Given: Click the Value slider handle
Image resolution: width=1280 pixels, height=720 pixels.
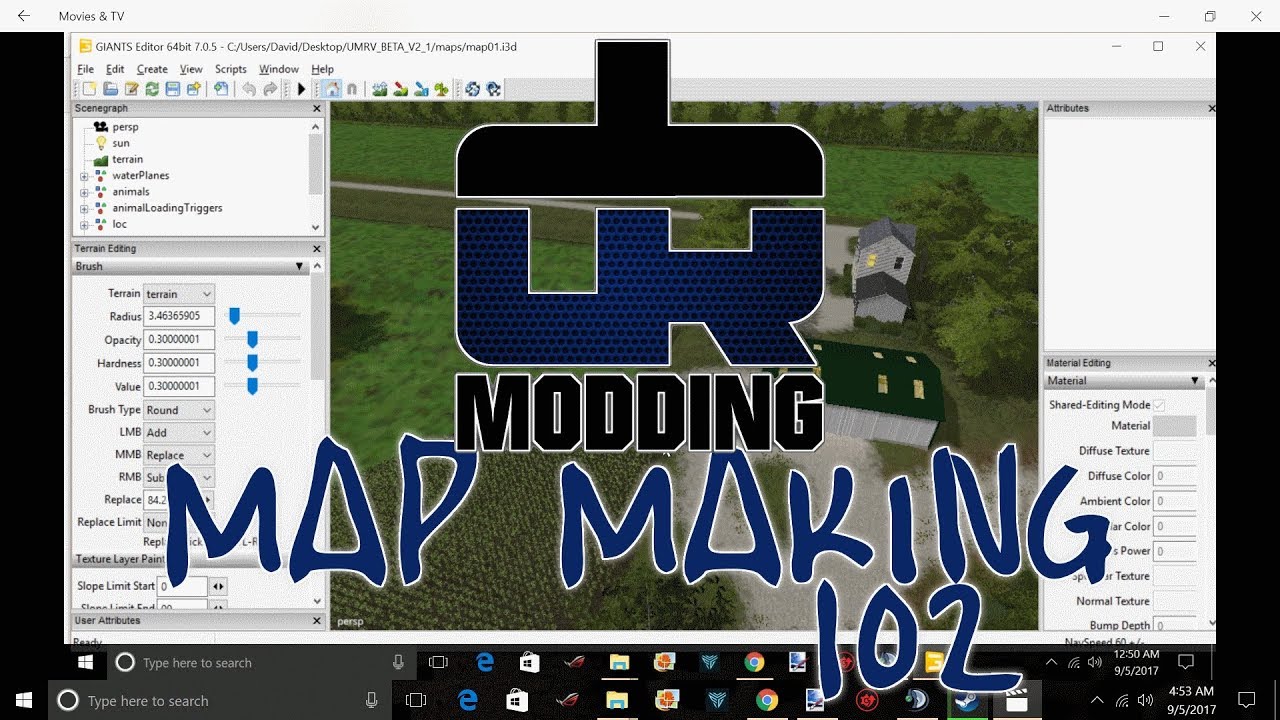Looking at the screenshot, I should pos(252,385).
